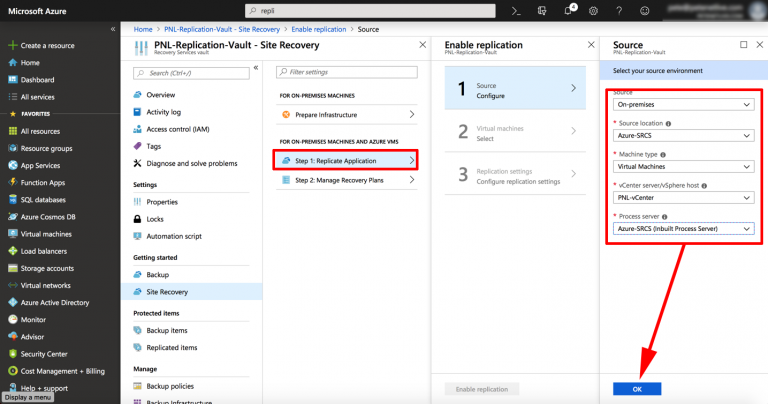Click info icon beside Machine type

[663, 155]
